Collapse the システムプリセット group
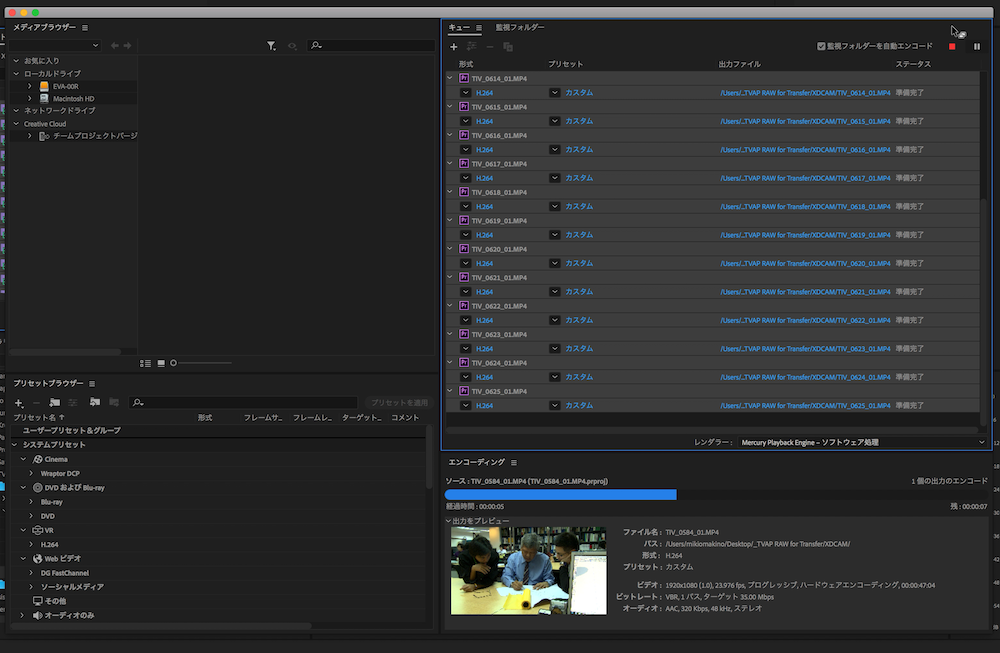 pos(16,445)
